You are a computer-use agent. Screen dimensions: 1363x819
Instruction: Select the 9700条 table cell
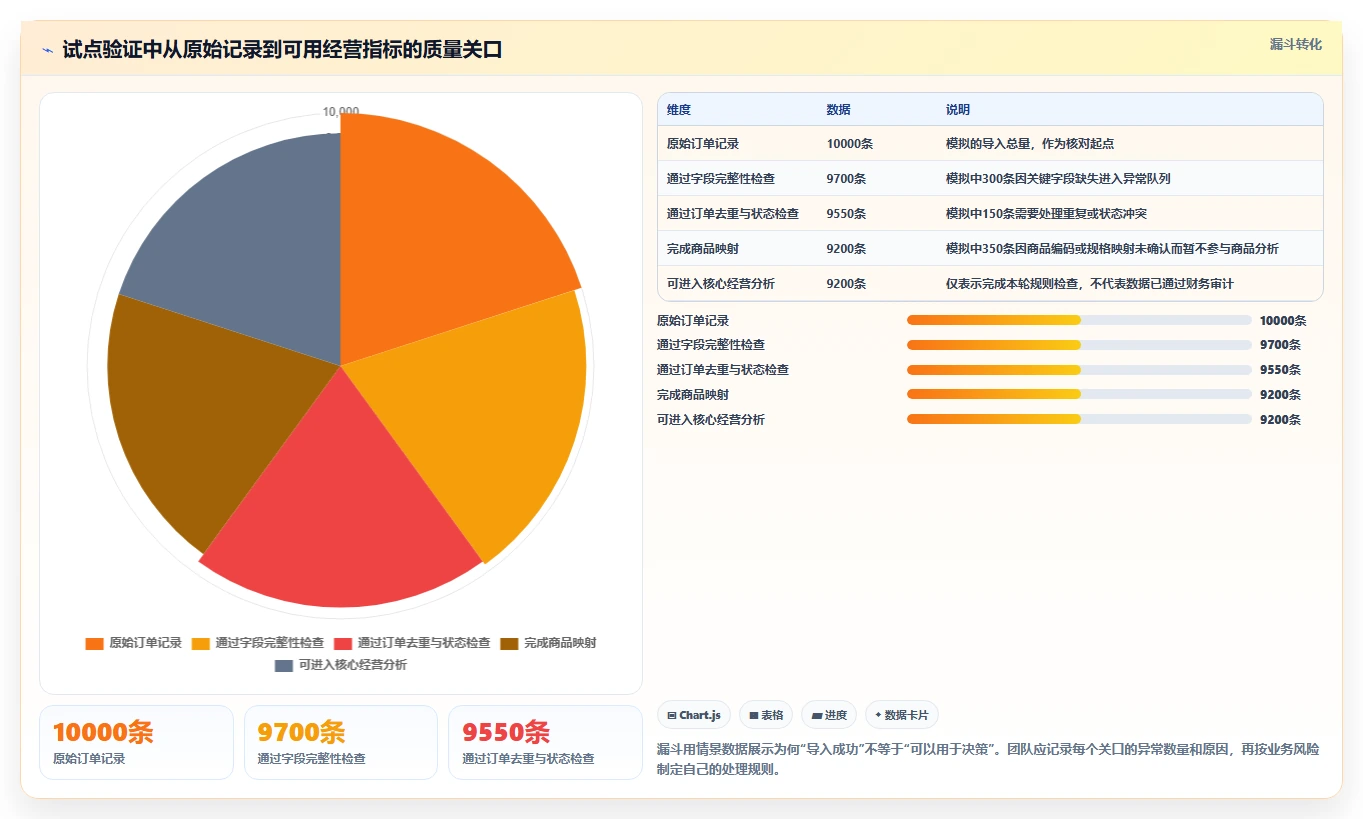847,179
